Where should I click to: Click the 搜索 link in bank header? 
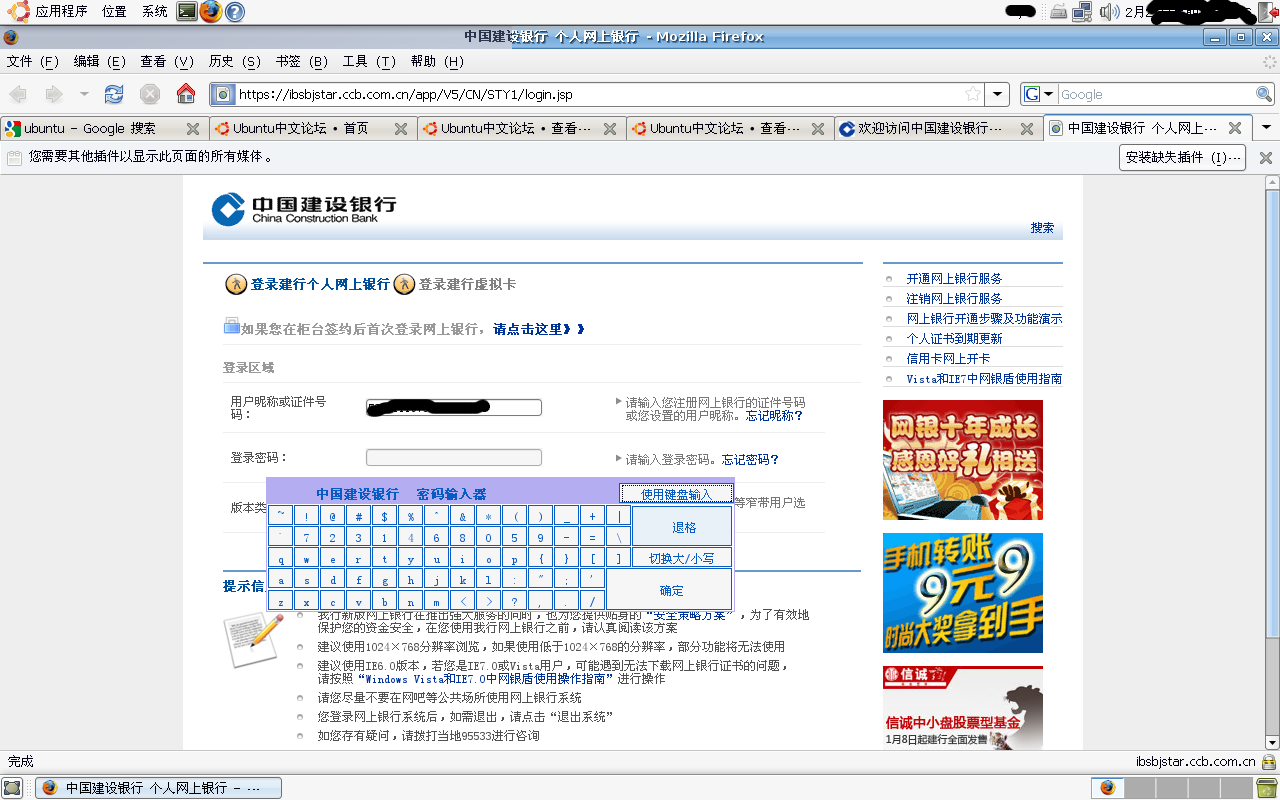[1042, 227]
